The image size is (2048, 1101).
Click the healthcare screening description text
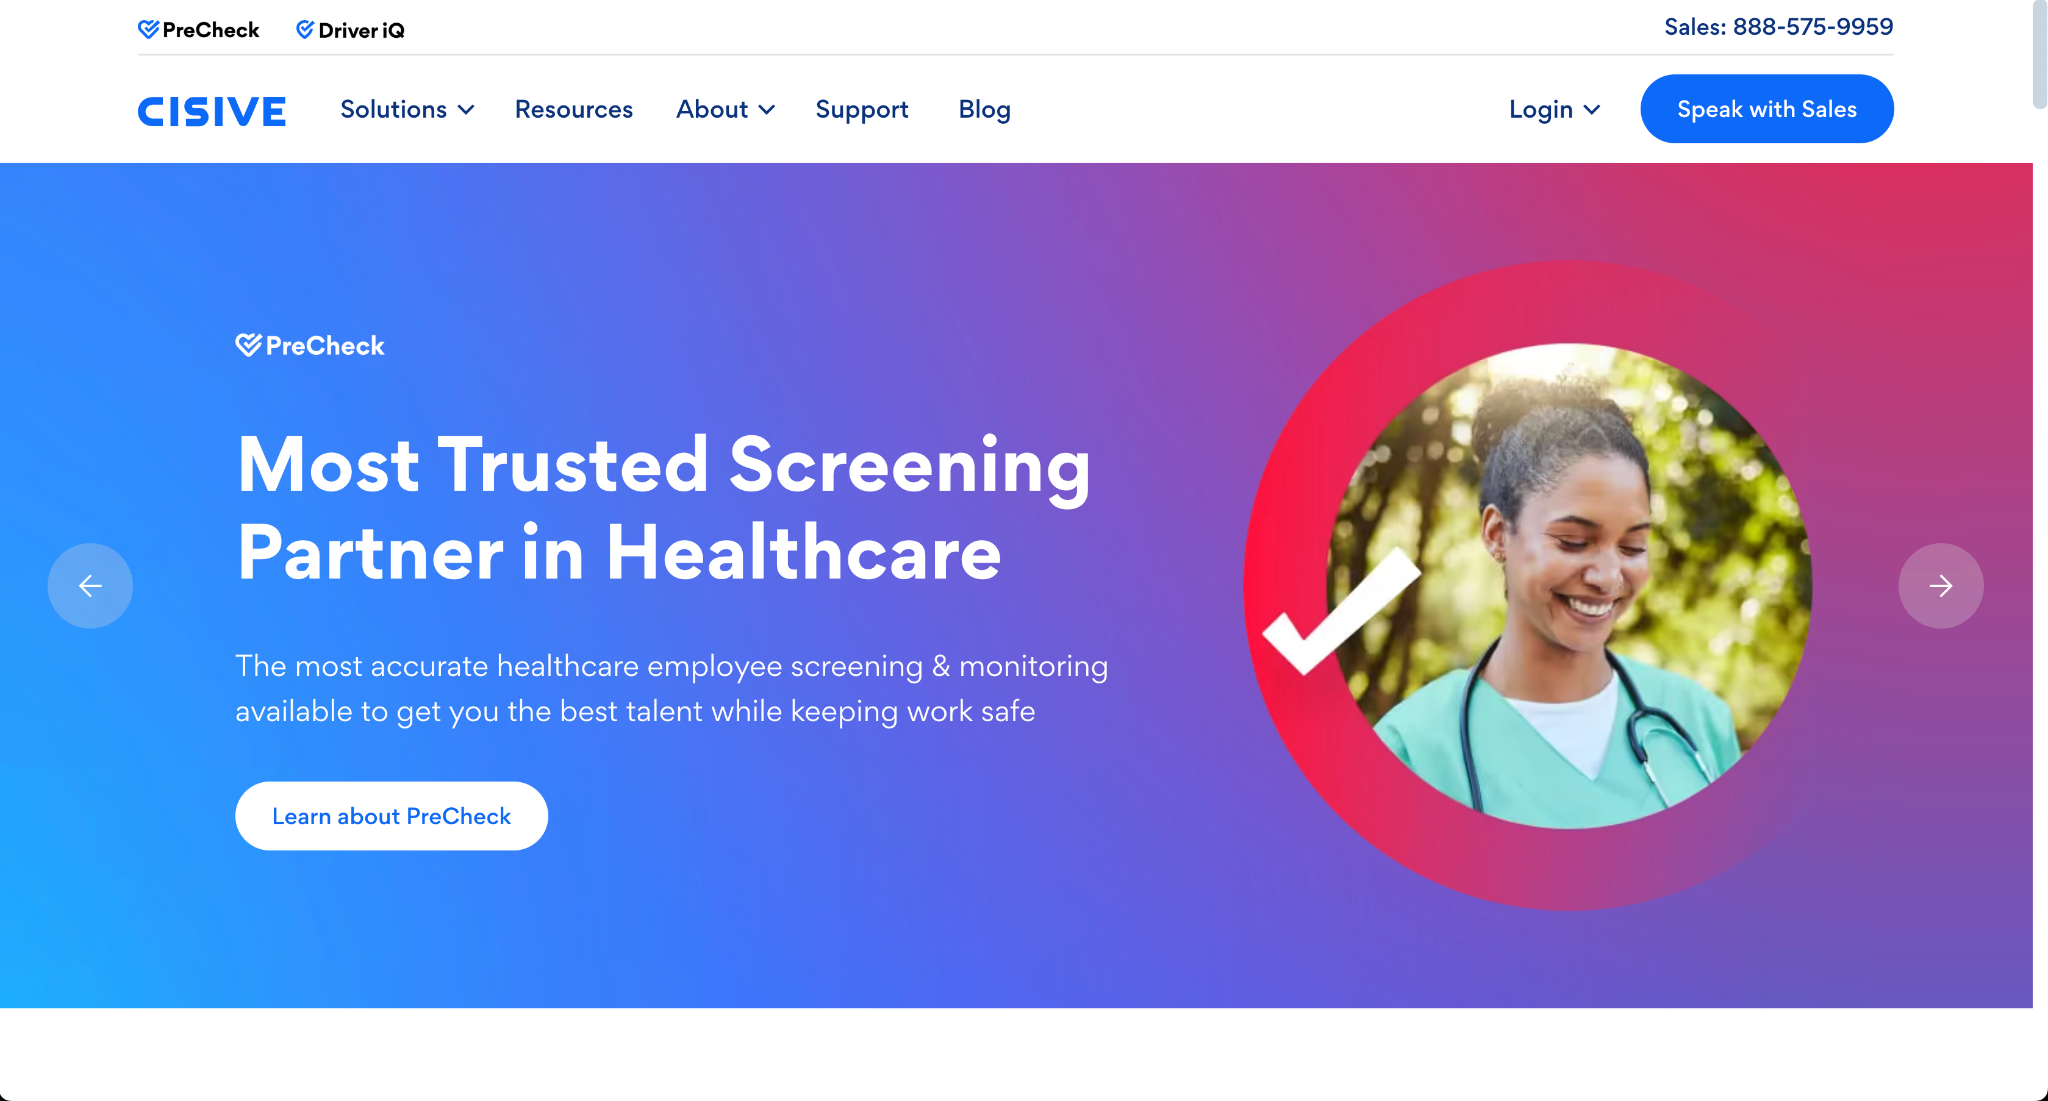(672, 689)
